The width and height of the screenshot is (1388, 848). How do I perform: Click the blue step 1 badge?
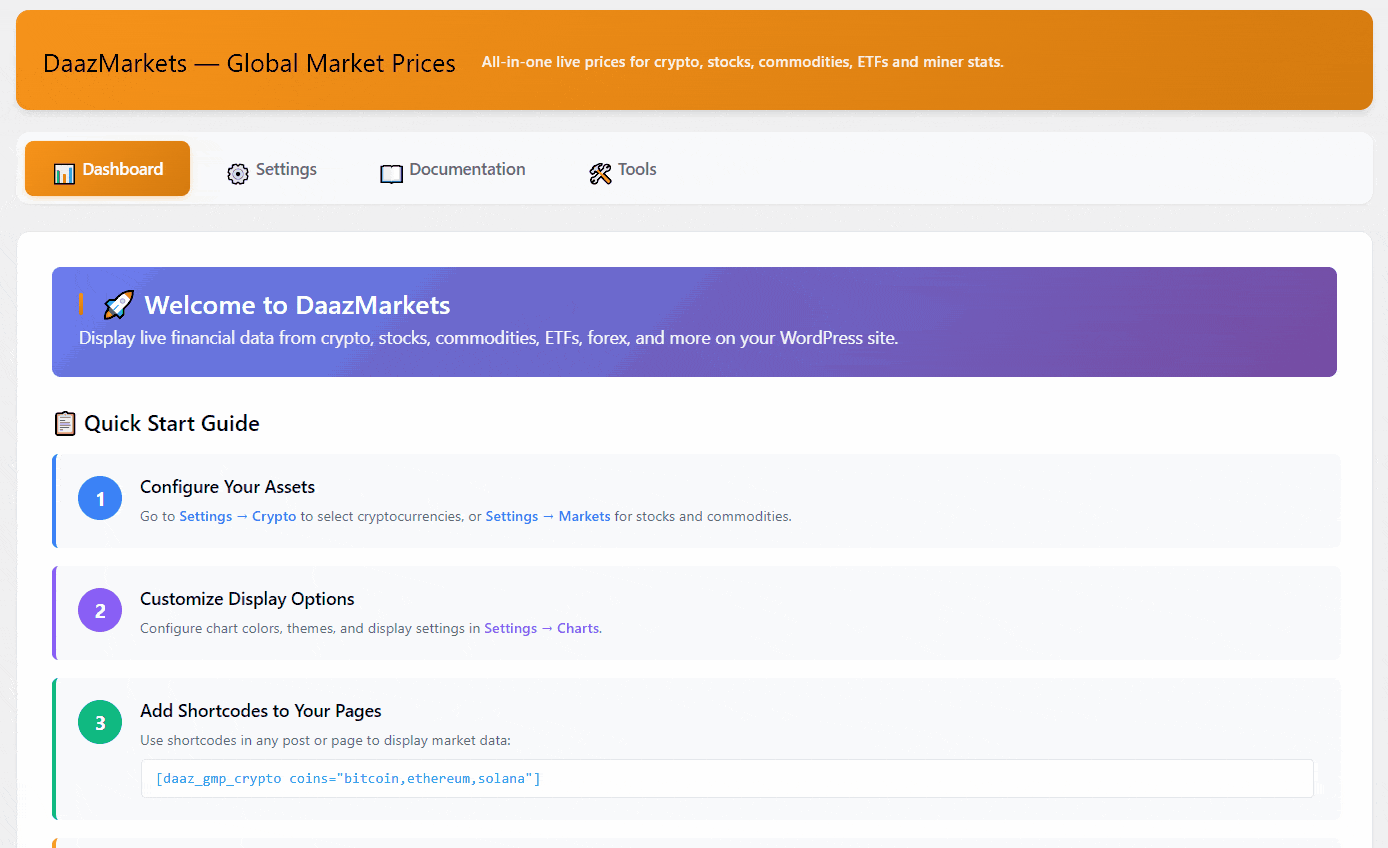point(99,498)
